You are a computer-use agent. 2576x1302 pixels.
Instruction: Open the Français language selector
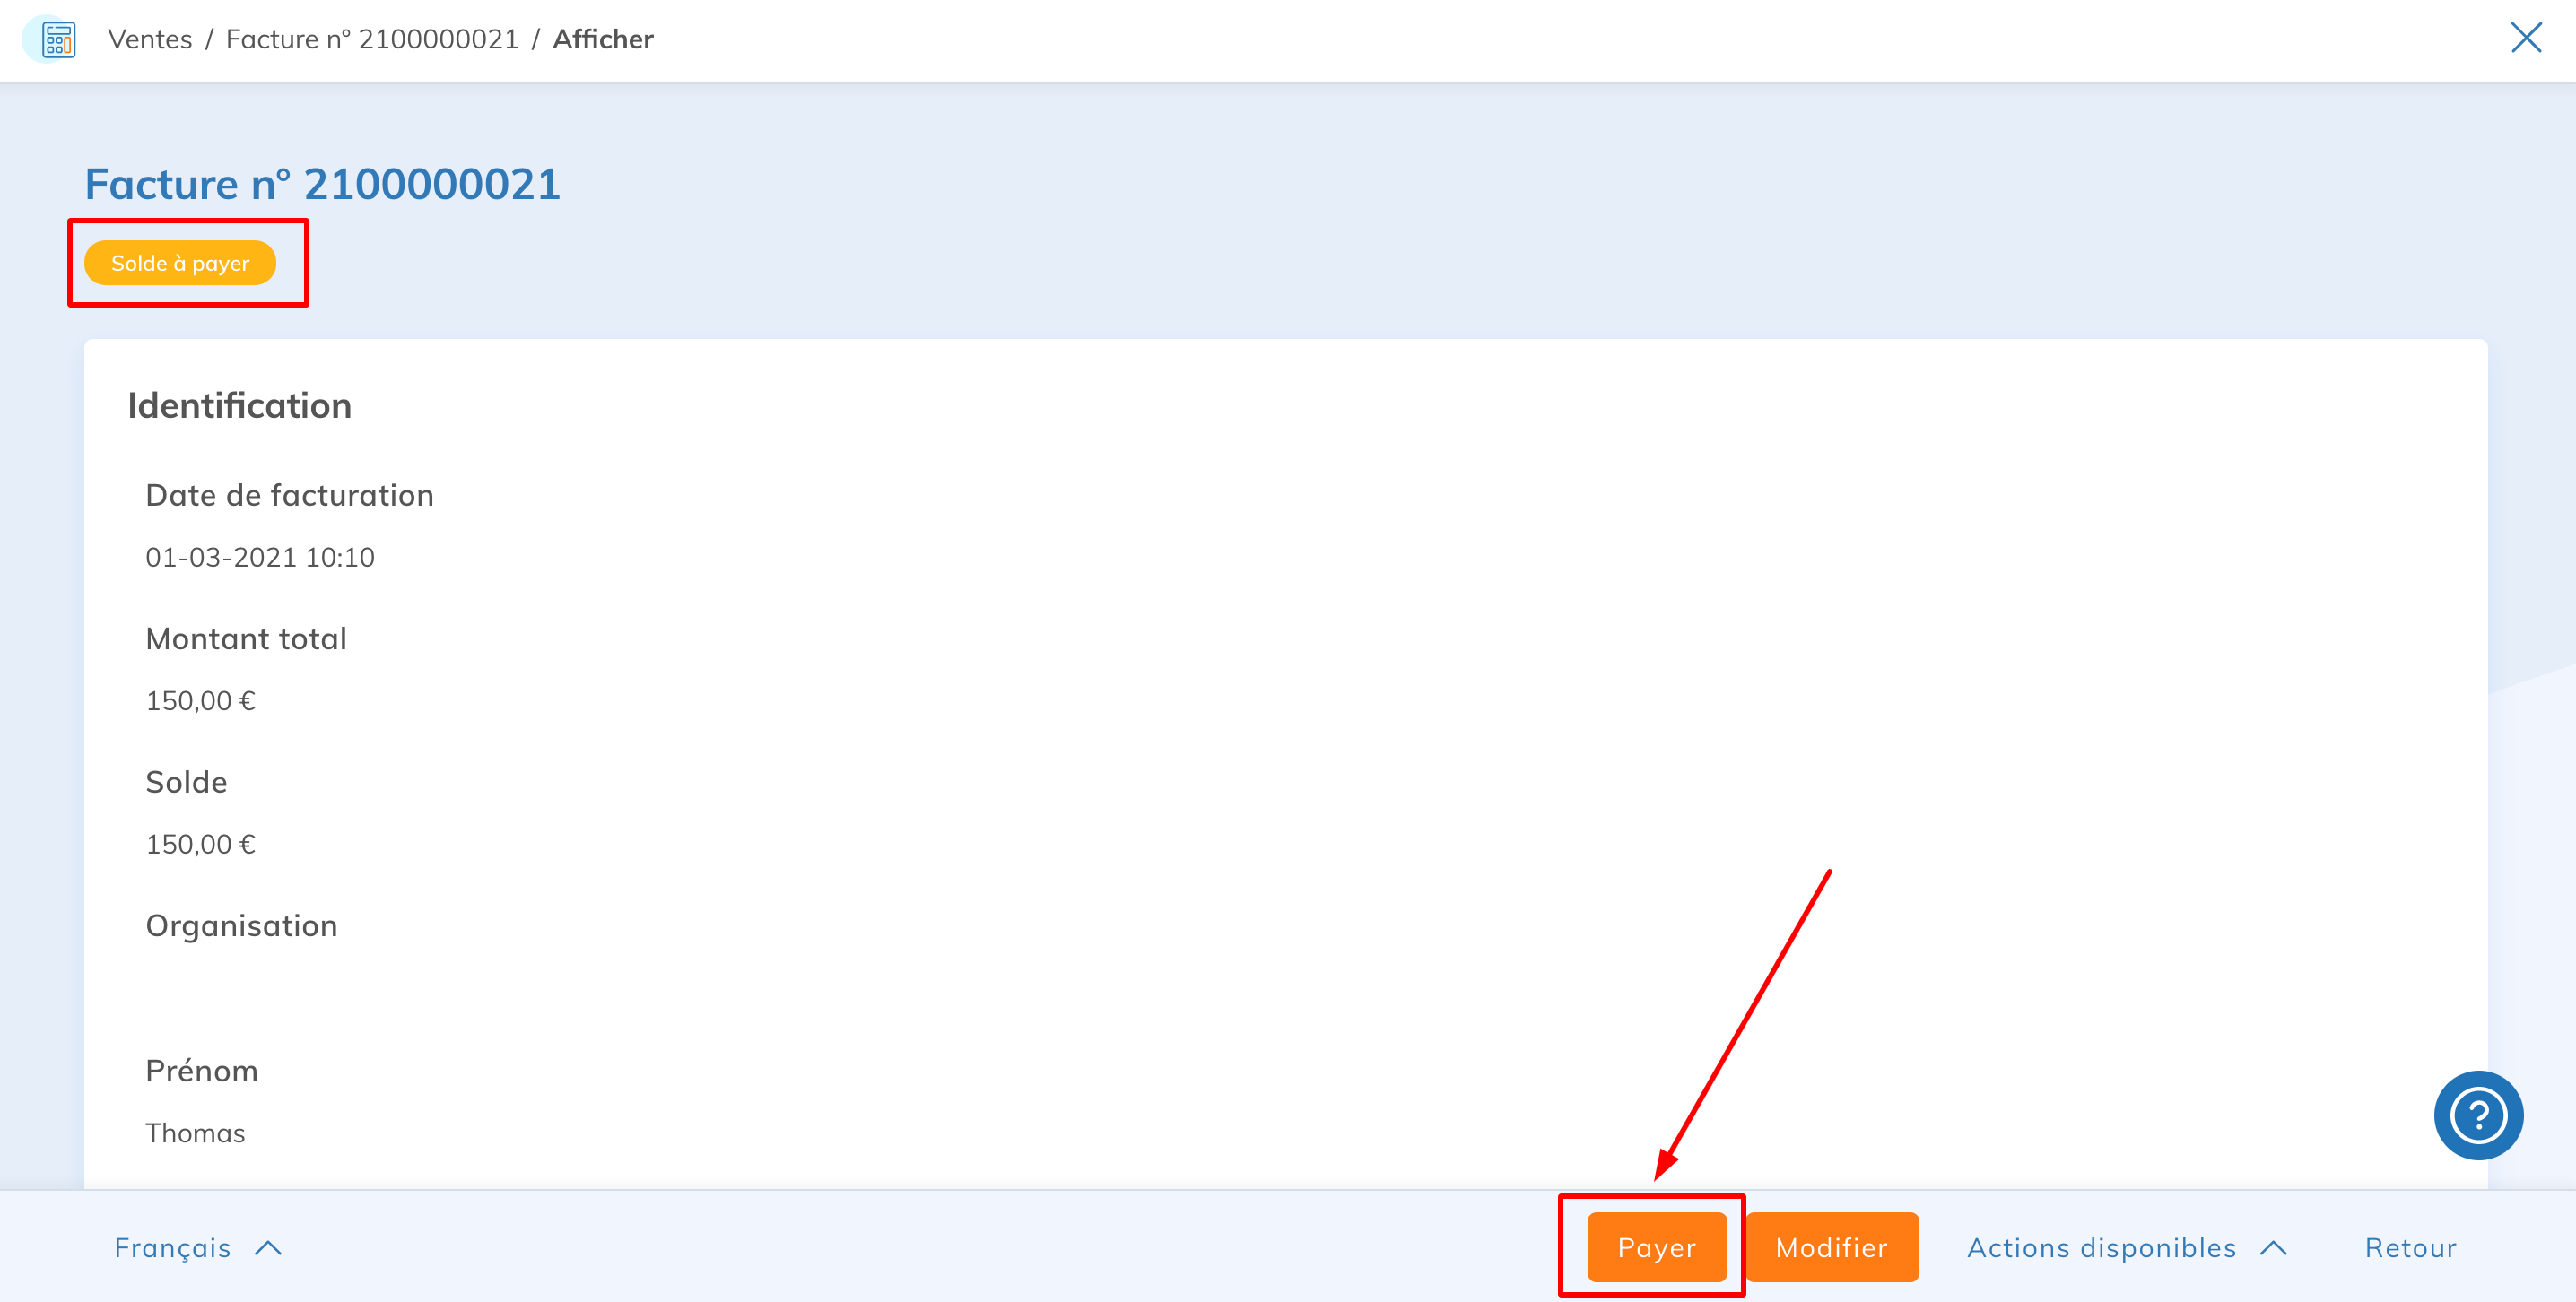pyautogui.click(x=198, y=1248)
